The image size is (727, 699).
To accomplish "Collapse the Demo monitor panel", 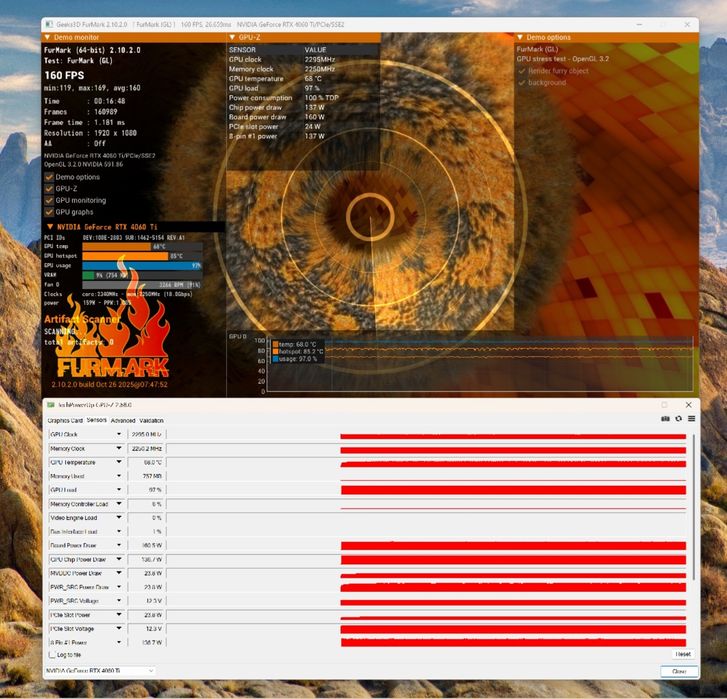I will pos(47,37).
